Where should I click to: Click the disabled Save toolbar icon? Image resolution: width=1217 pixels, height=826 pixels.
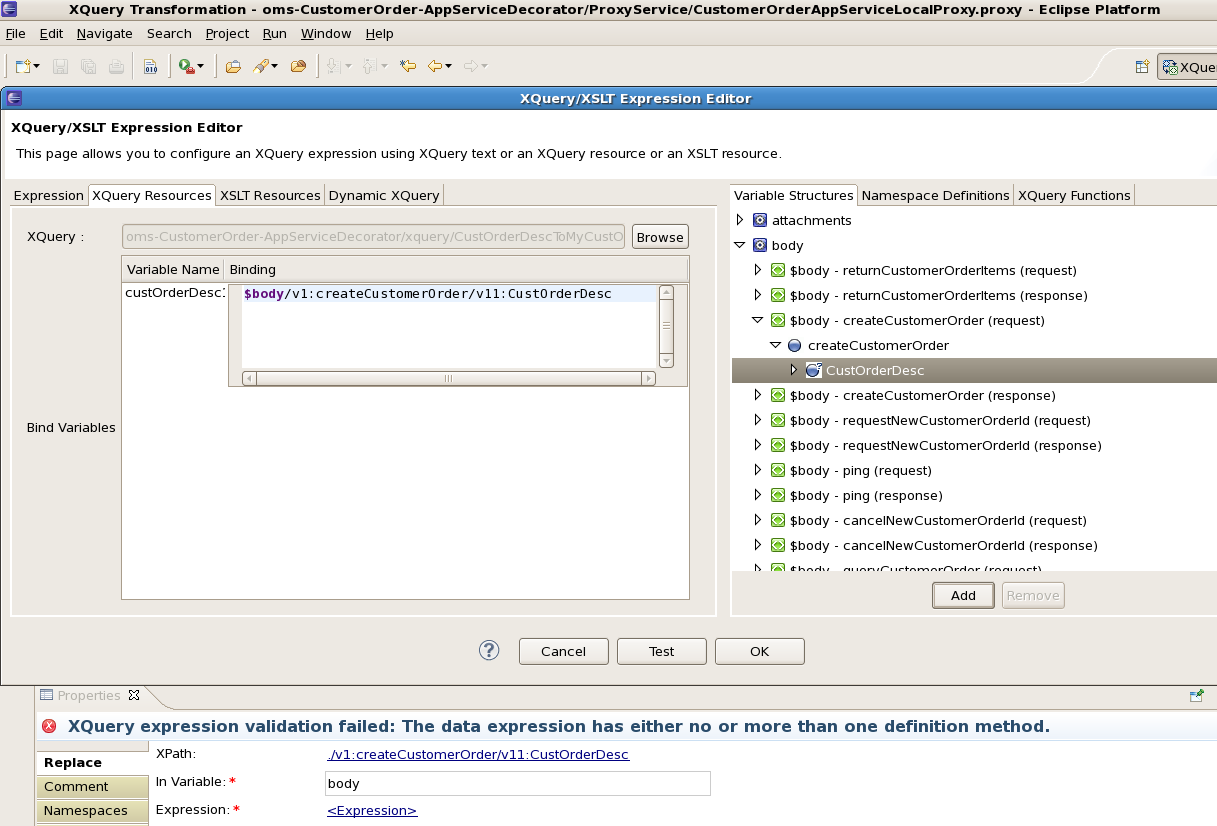tap(60, 66)
